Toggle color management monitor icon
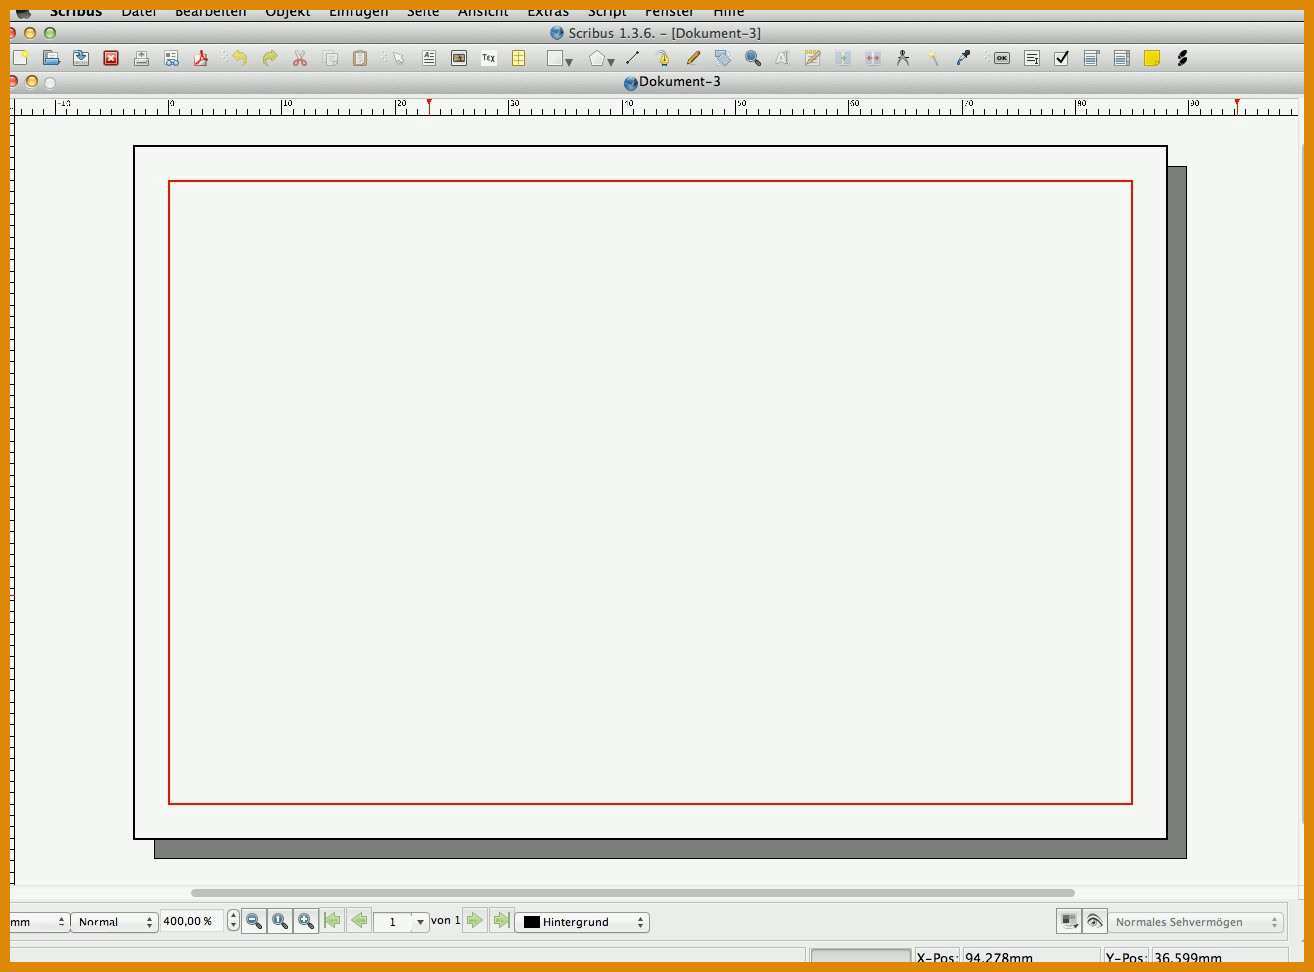 [x=1069, y=921]
